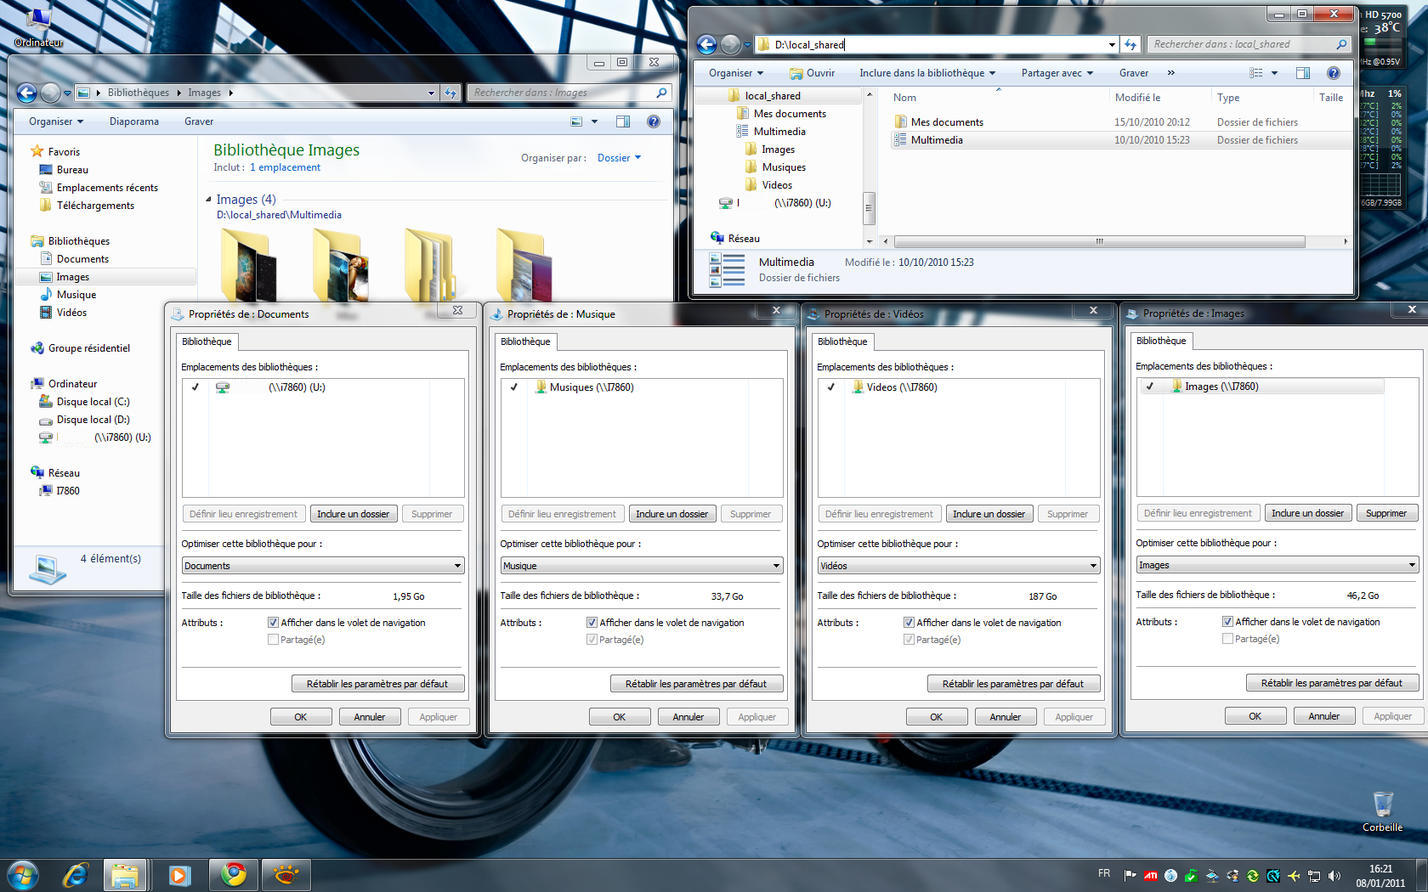The width and height of the screenshot is (1428, 892).
Task: Open 'Partager avec' menu in local_shared window
Action: click(1056, 73)
